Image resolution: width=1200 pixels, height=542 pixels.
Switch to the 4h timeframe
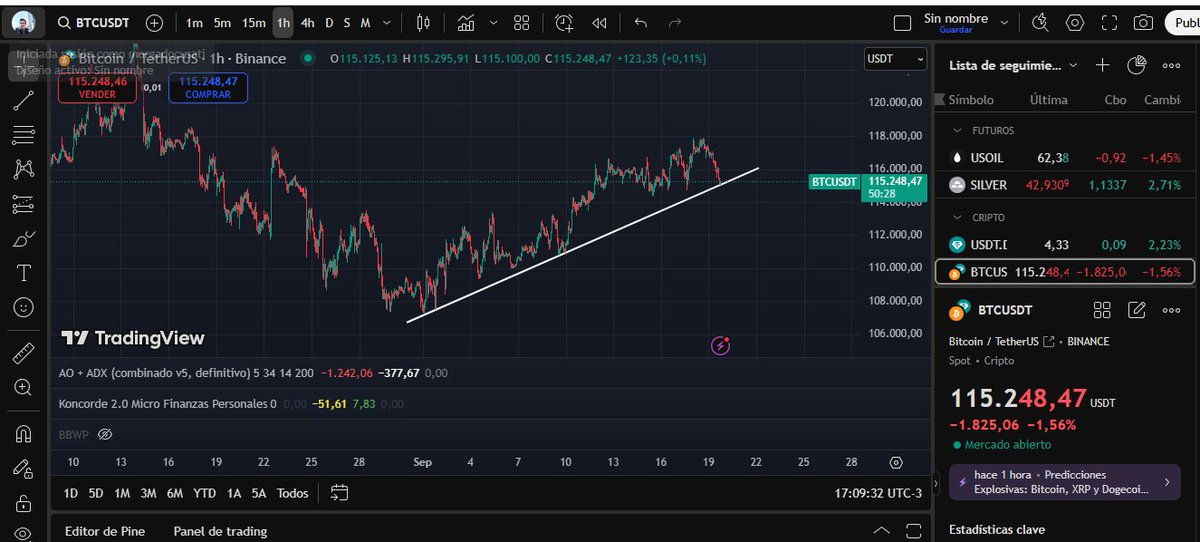307,22
